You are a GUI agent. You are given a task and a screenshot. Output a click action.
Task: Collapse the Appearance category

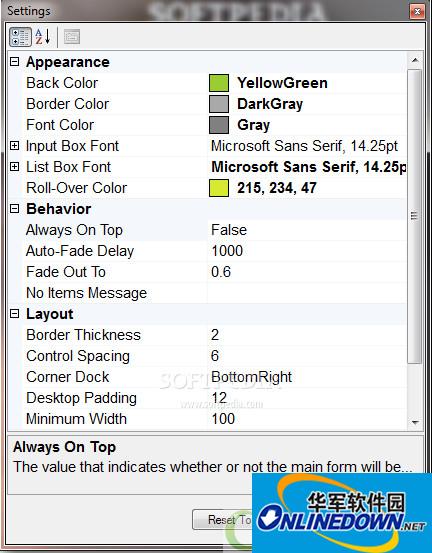14,62
